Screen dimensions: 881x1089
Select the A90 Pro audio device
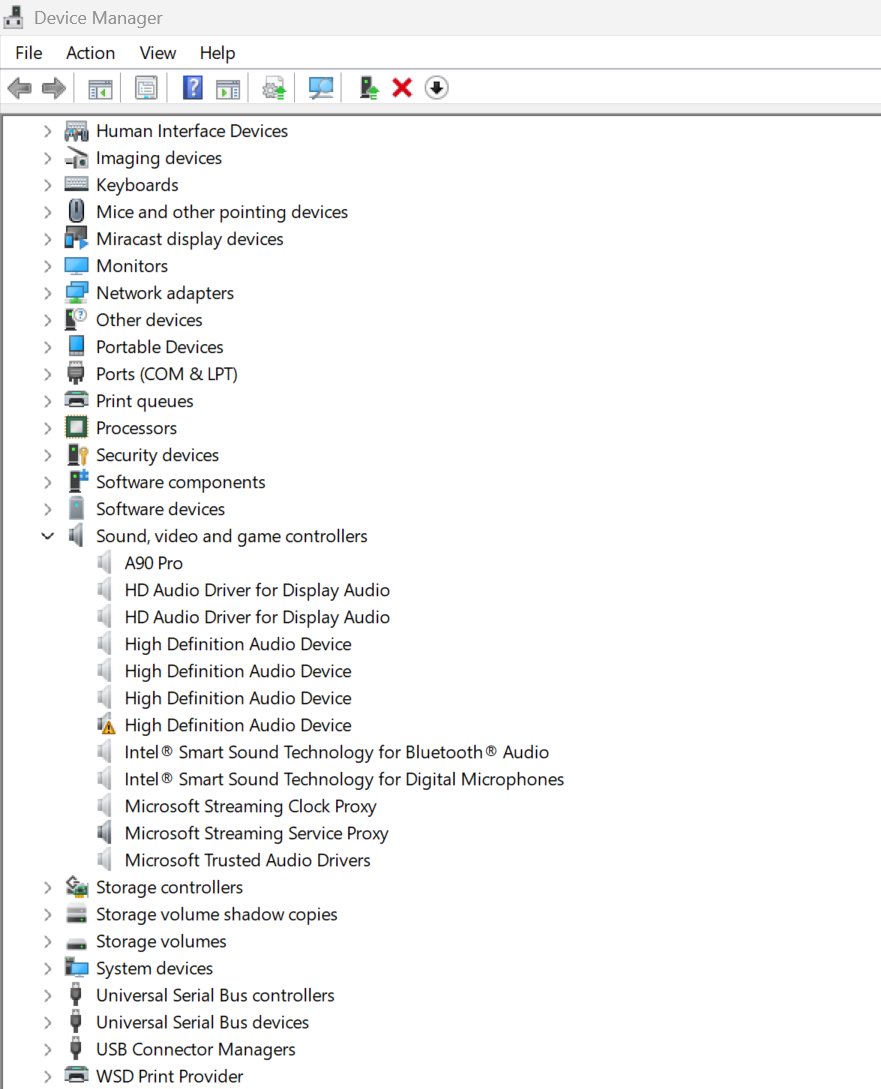coord(153,562)
